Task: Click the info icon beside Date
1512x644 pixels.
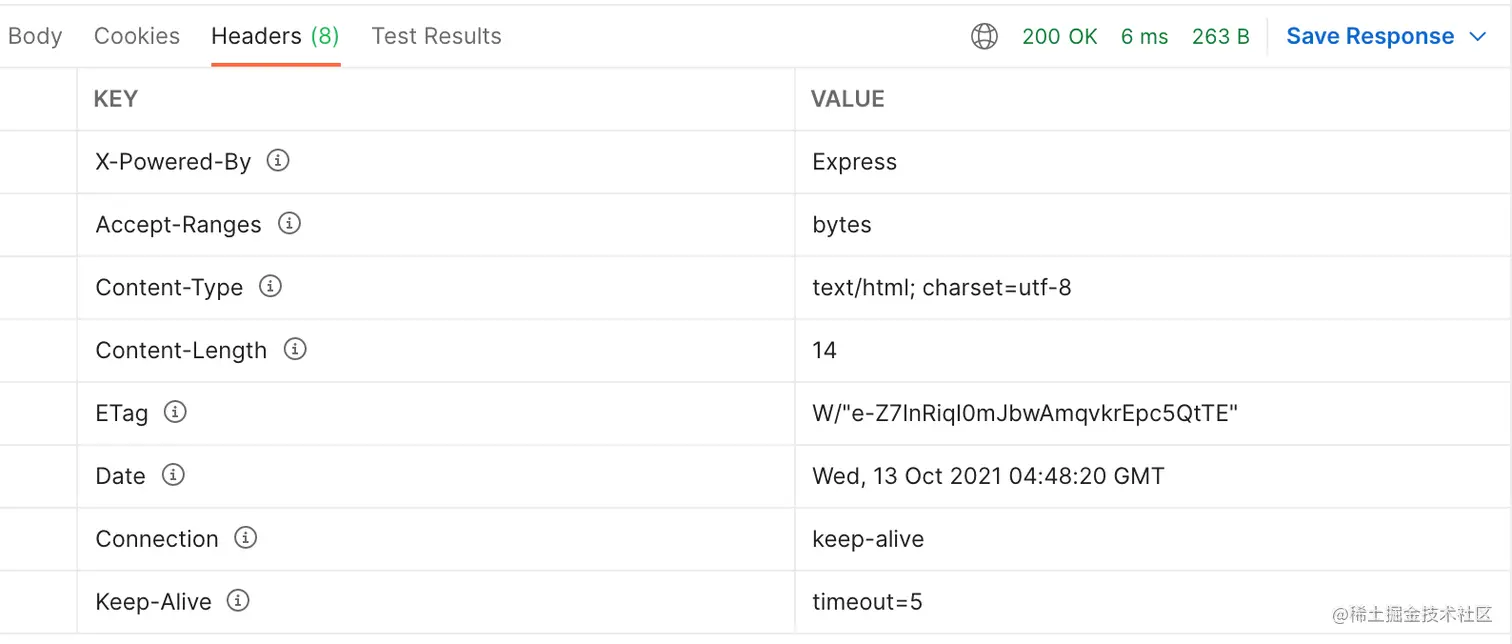Action: point(173,474)
